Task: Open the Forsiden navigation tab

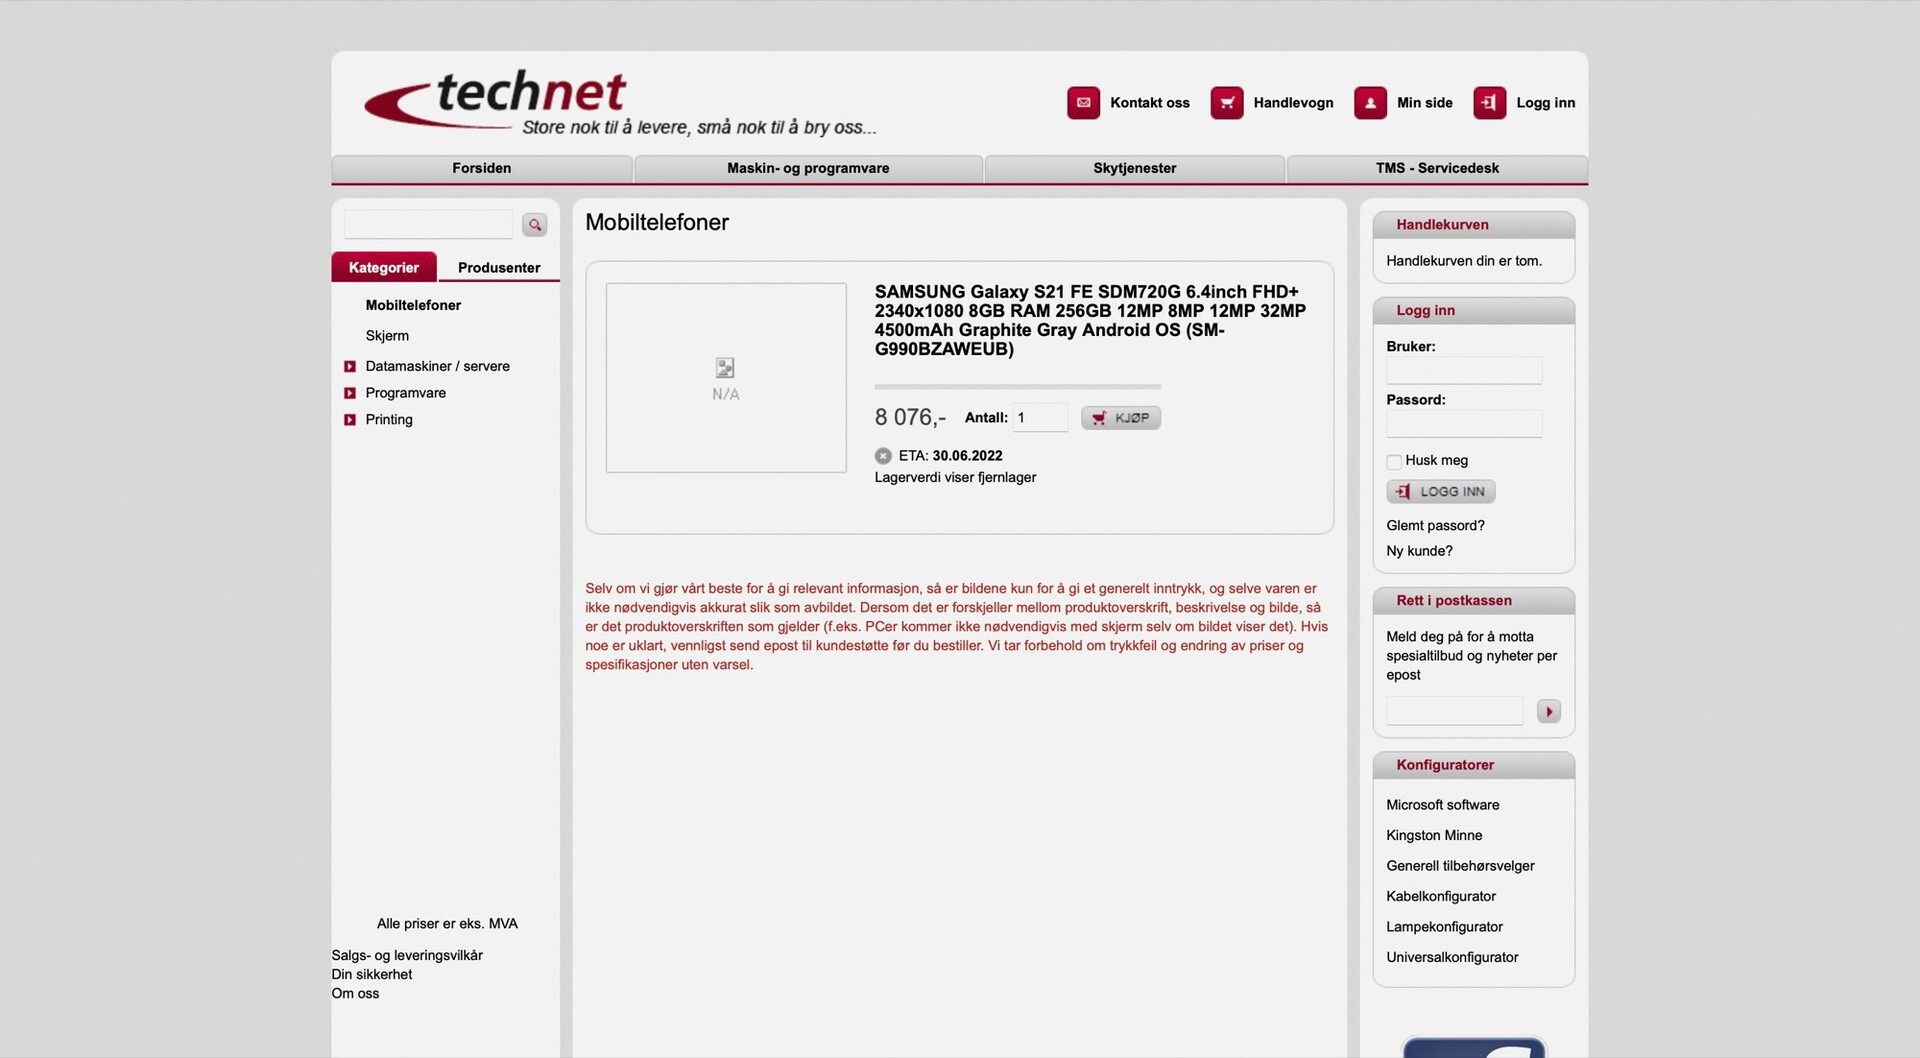Action: point(481,168)
